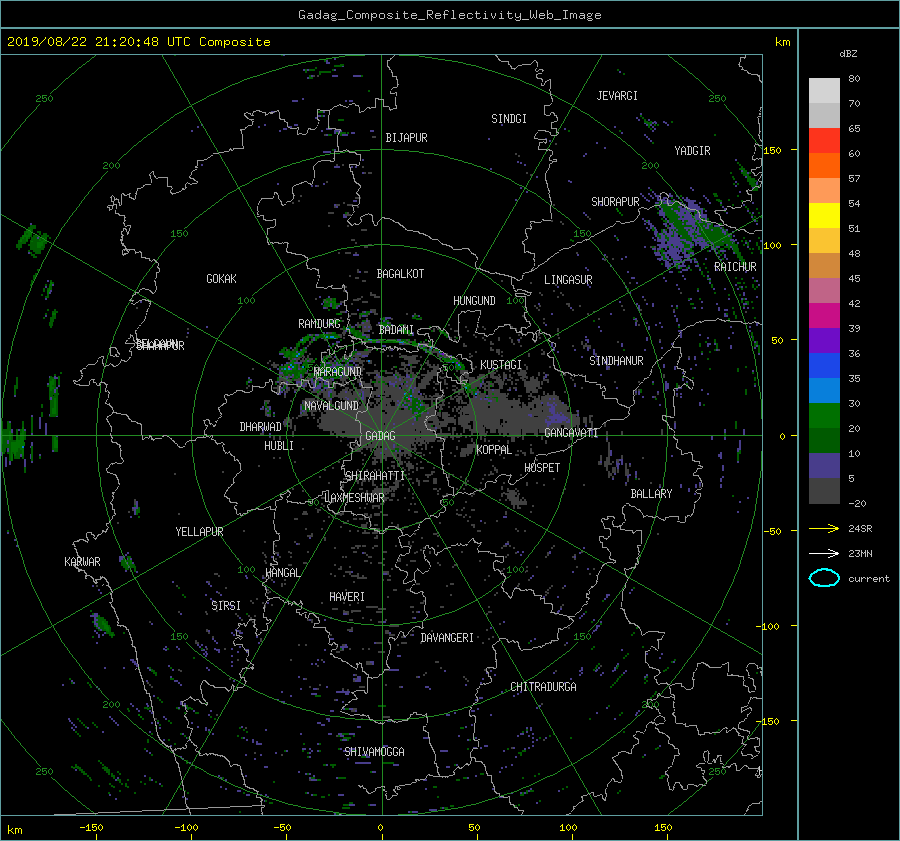Viewport: 900px width, 841px height.
Task: Click the NAVALGUND city label
Action: click(x=331, y=406)
